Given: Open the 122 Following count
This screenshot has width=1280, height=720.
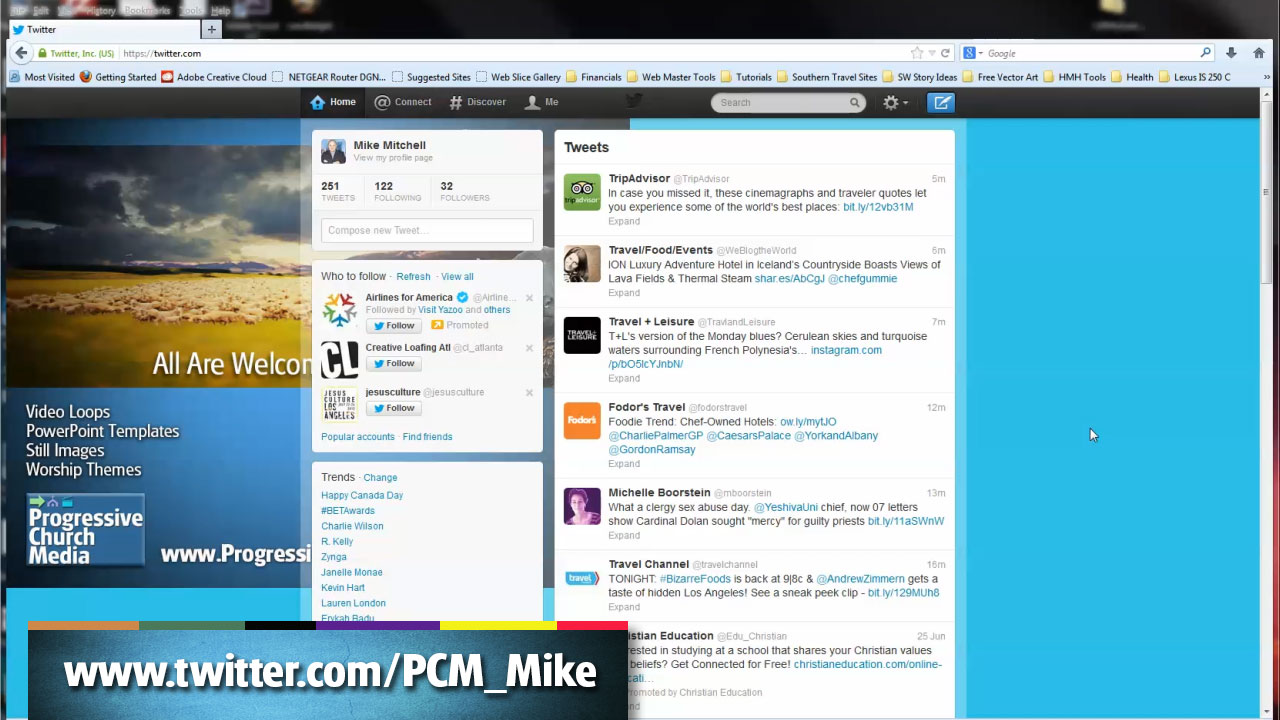Looking at the screenshot, I should [397, 191].
